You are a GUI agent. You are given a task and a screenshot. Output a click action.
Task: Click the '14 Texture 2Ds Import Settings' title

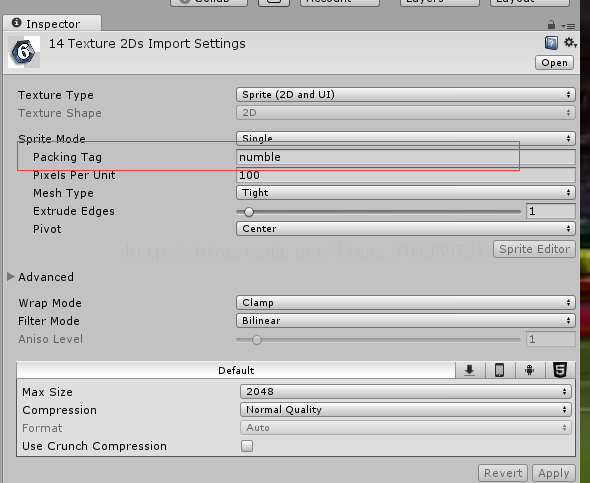(x=147, y=44)
